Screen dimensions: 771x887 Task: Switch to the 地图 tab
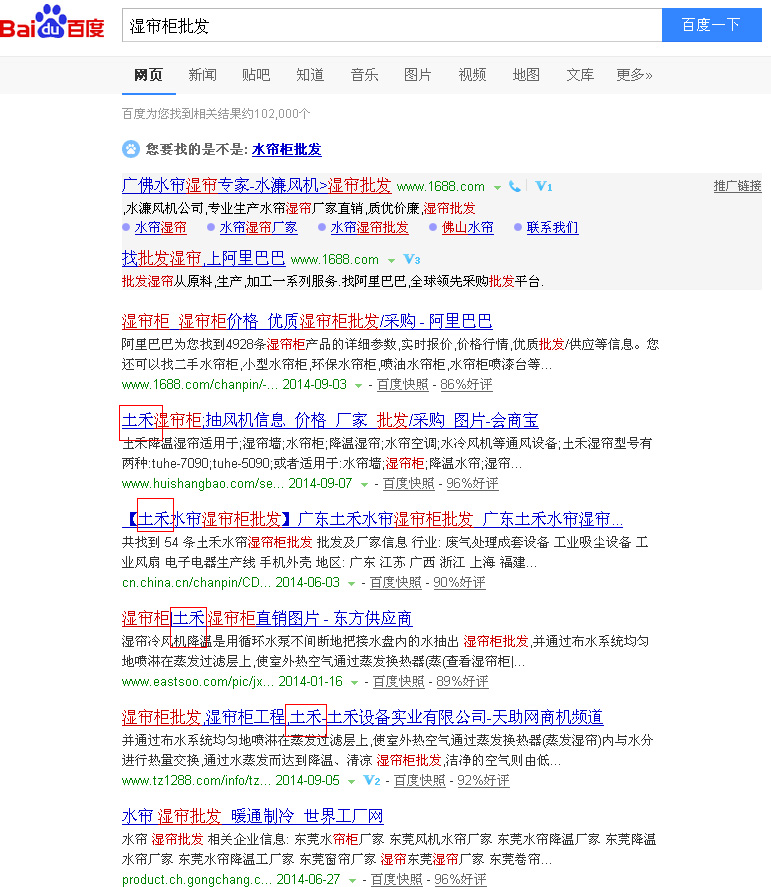point(526,75)
